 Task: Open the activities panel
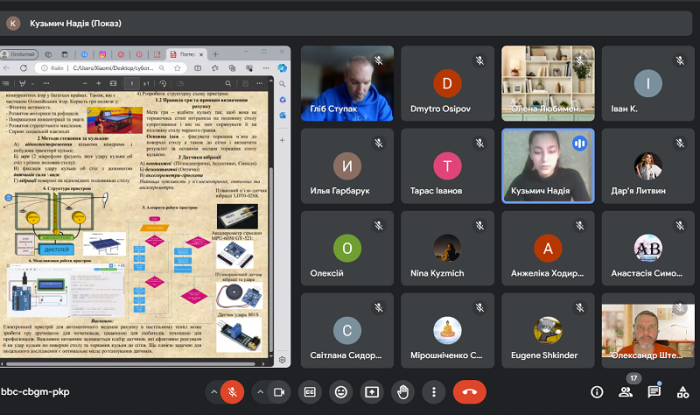682,392
